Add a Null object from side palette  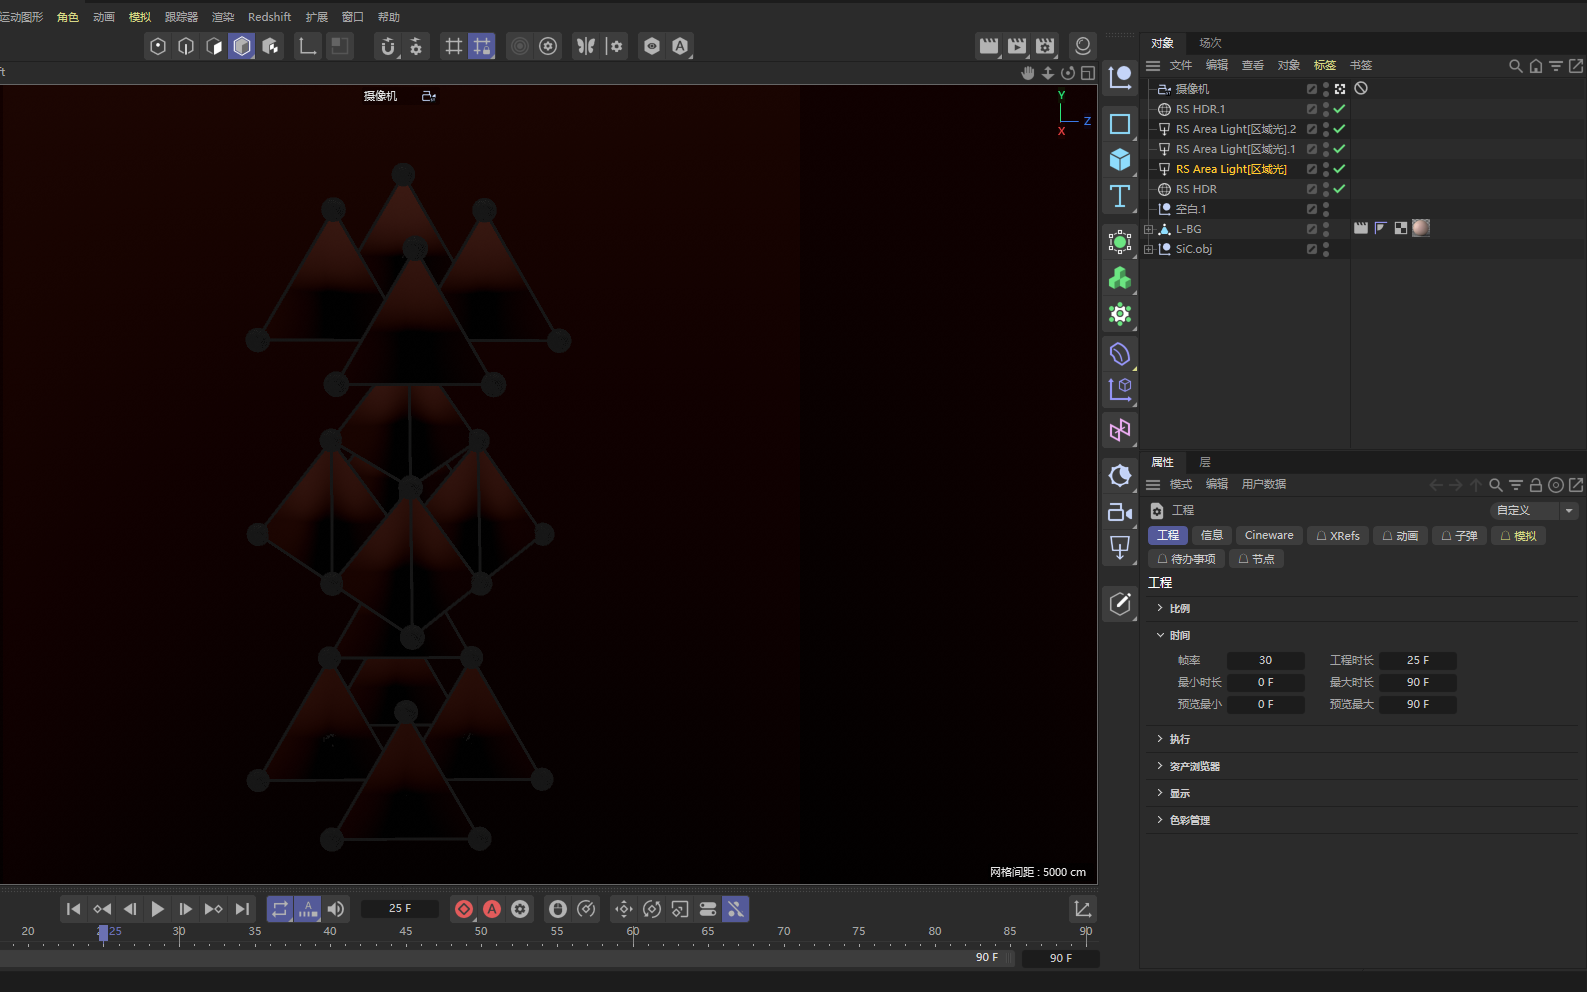(1120, 77)
